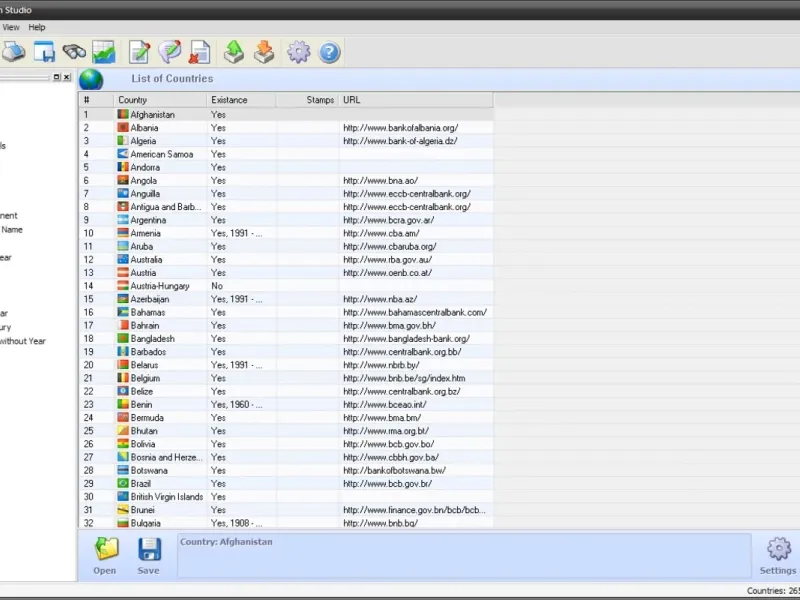
Task: Select the Azerbaijan row
Action: tap(286, 299)
